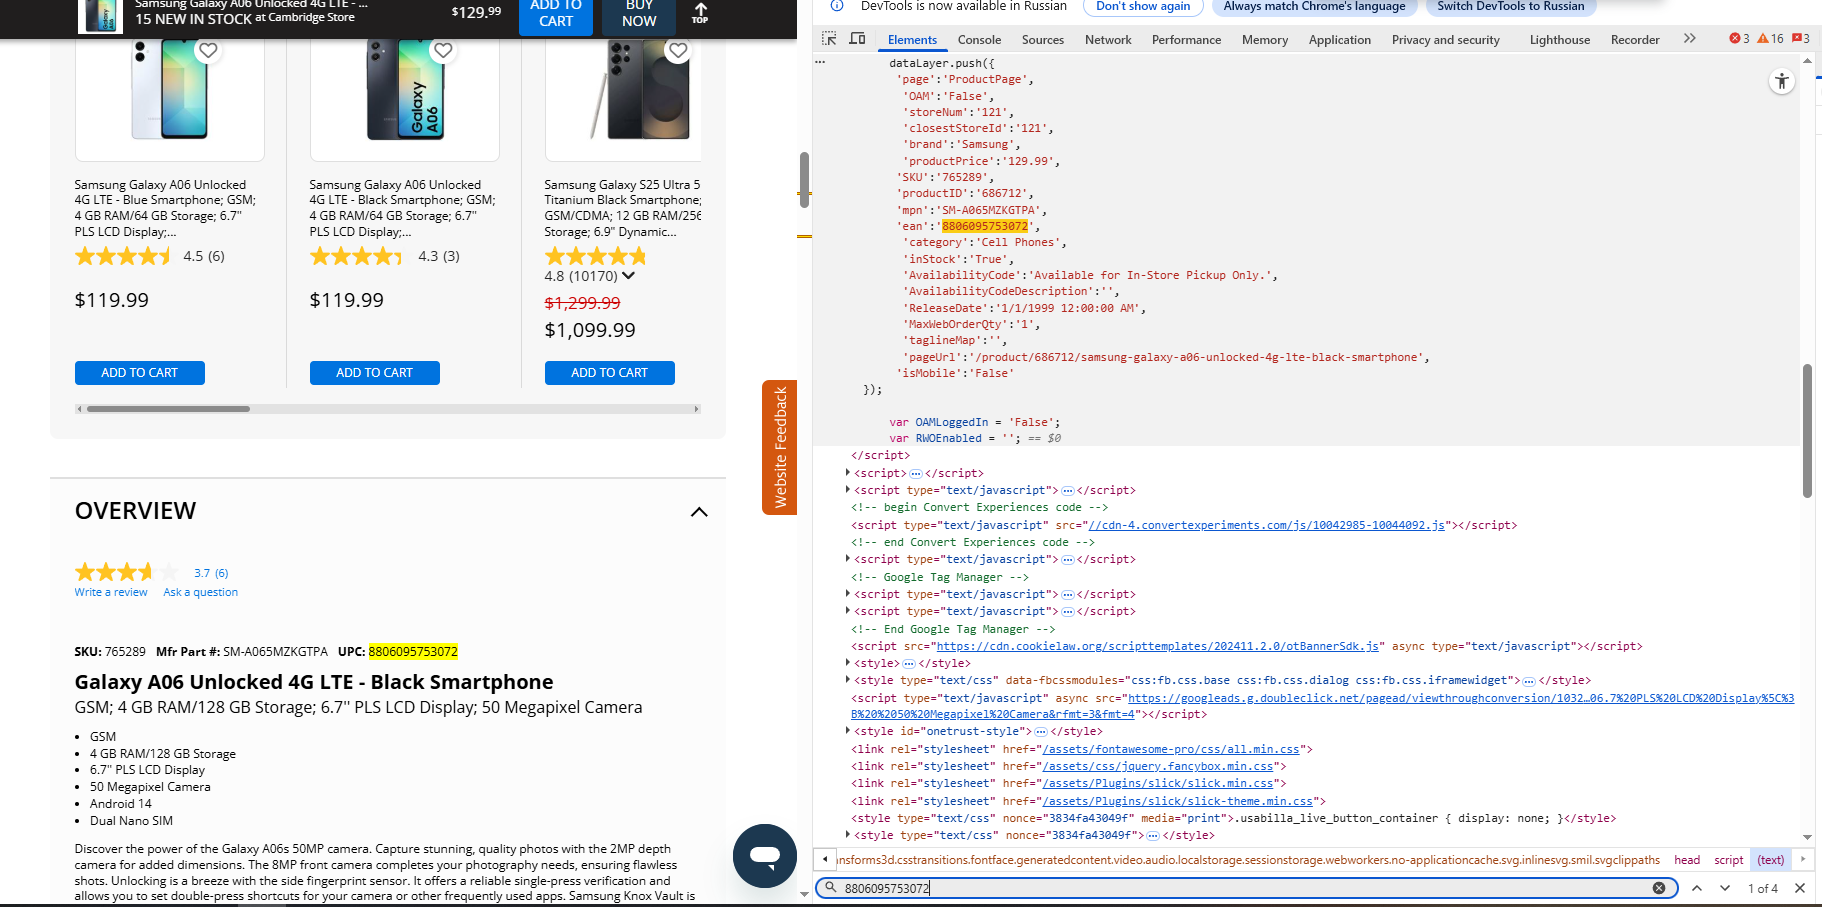1822x907 pixels.
Task: Open the black Galaxy A06 product image
Action: (404, 90)
